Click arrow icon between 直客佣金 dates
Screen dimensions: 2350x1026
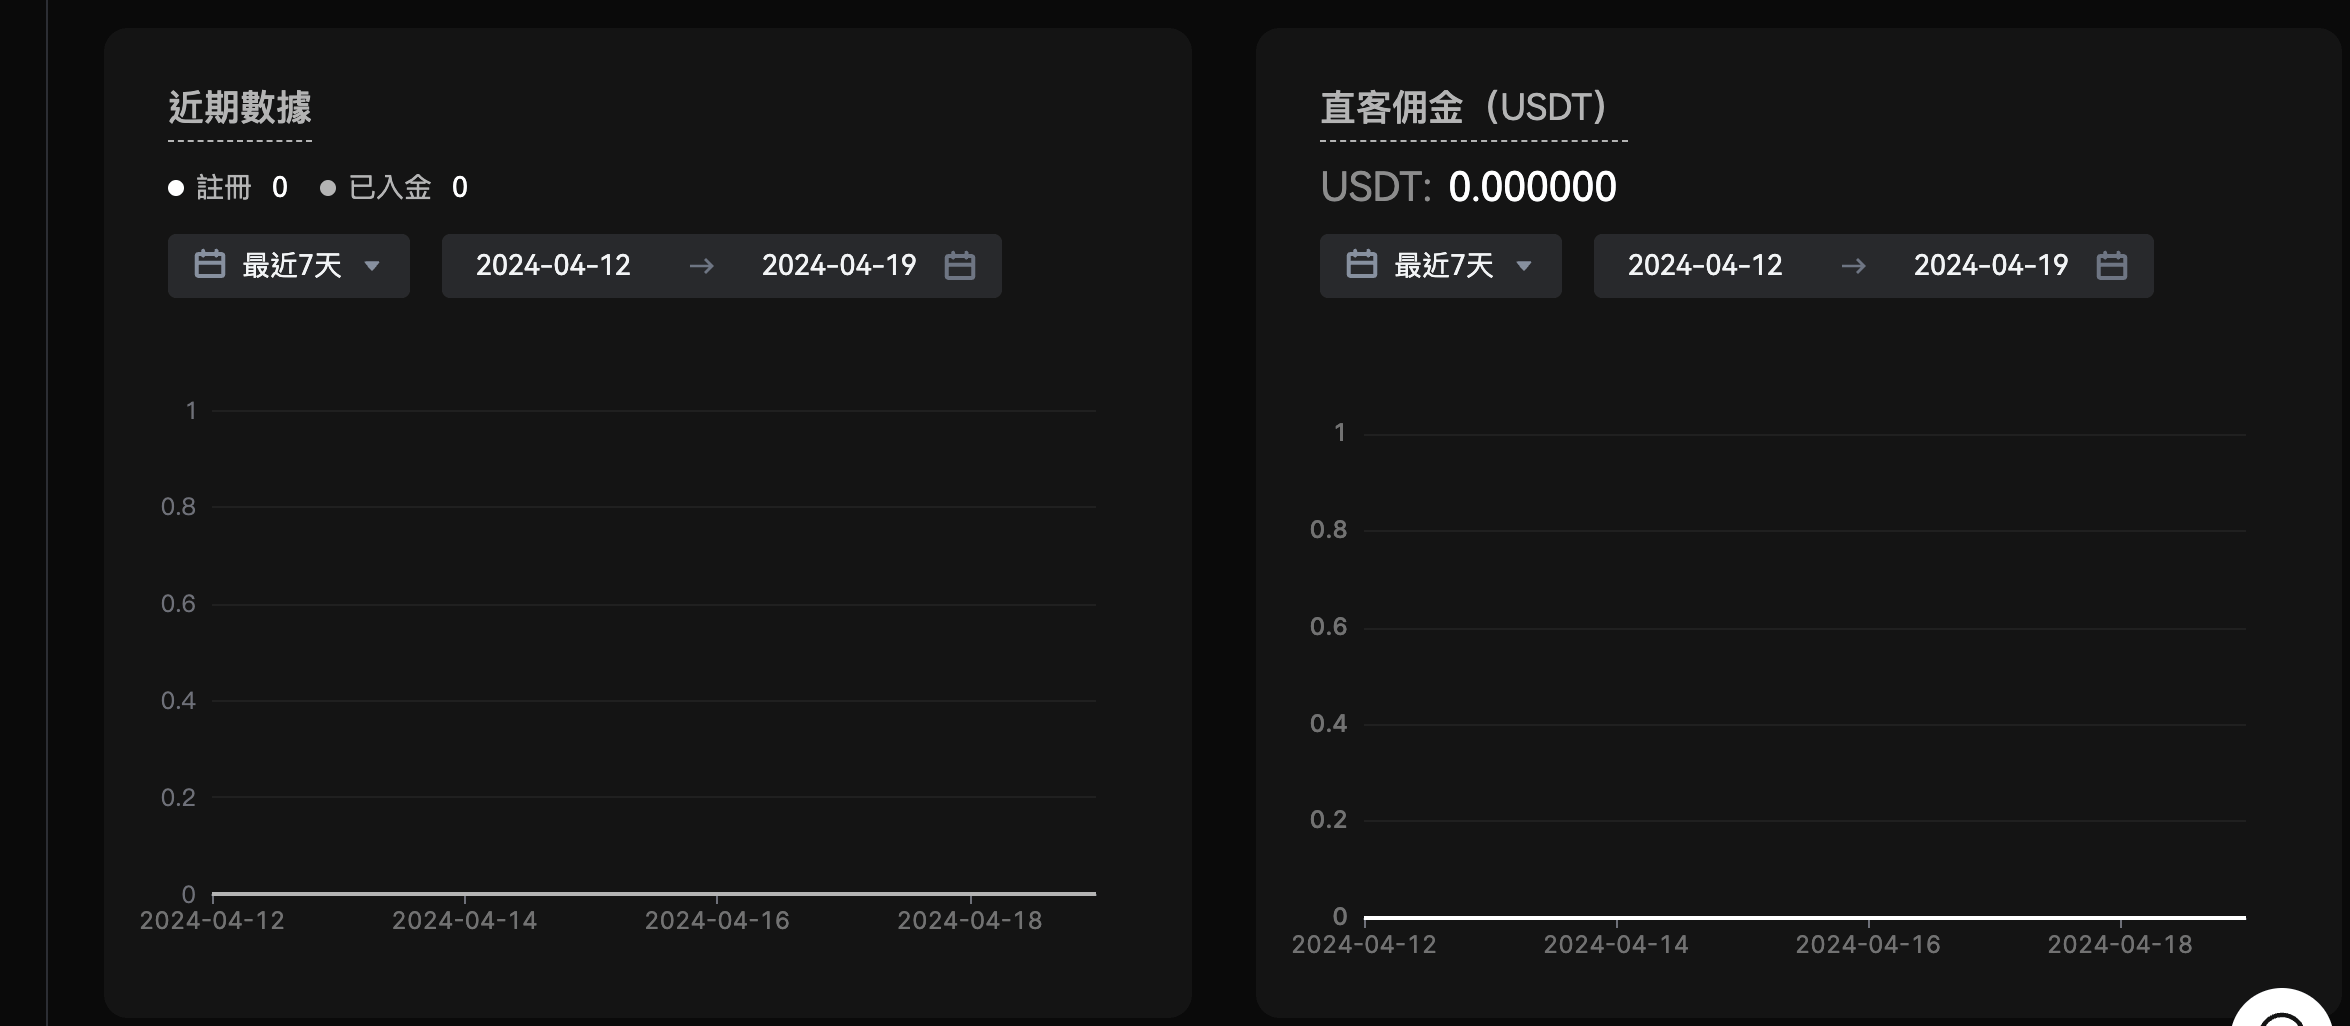tap(1853, 266)
